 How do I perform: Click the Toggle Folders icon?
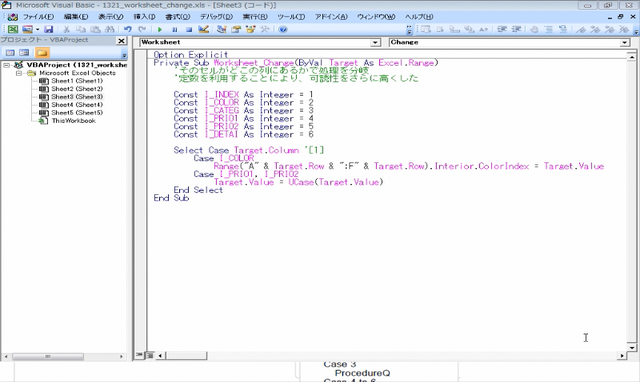coord(42,53)
